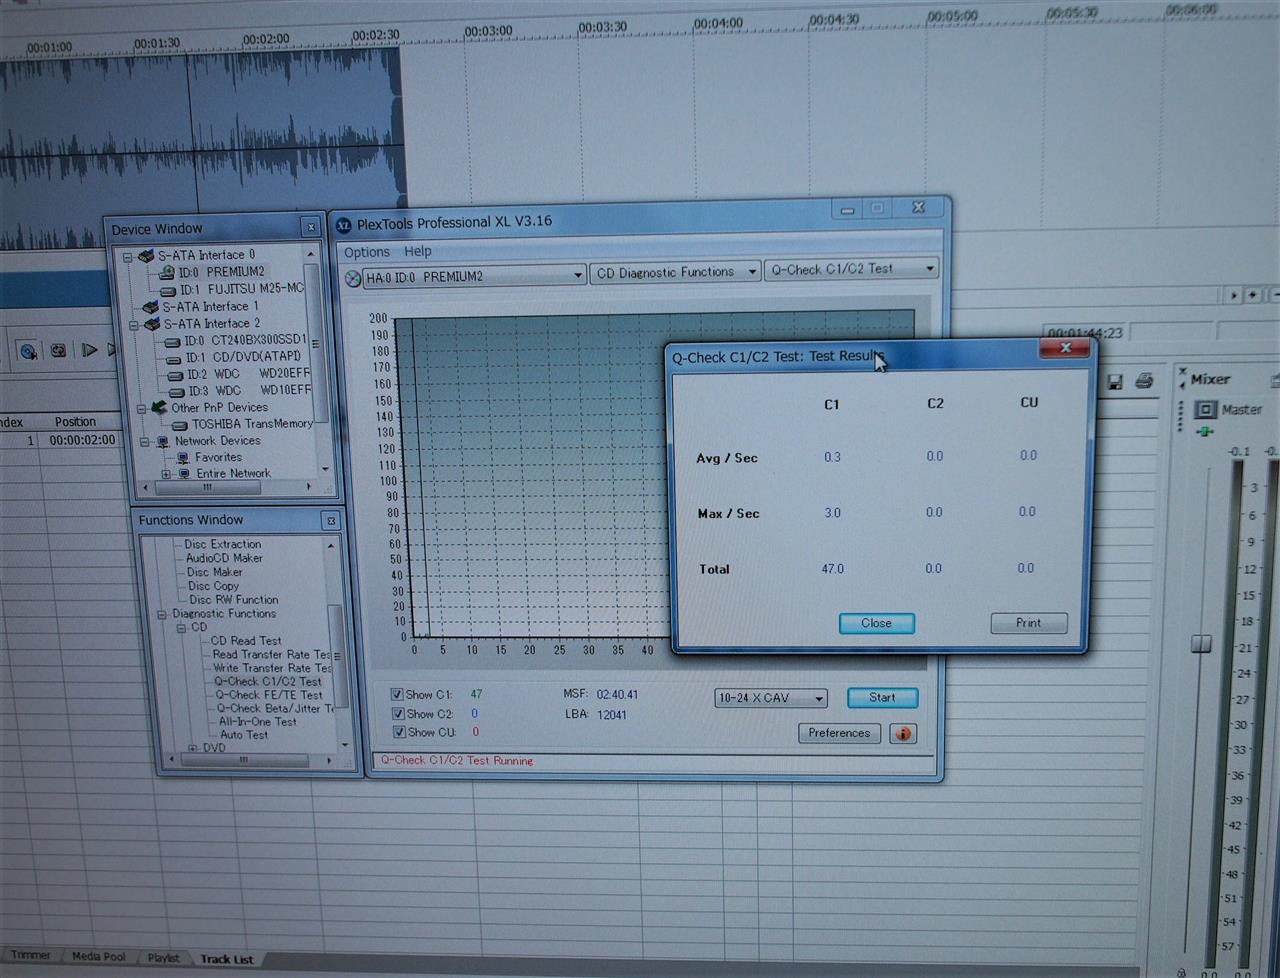Click the Other PnP Devices green icon
The height and width of the screenshot is (978, 1280).
pyautogui.click(x=159, y=407)
